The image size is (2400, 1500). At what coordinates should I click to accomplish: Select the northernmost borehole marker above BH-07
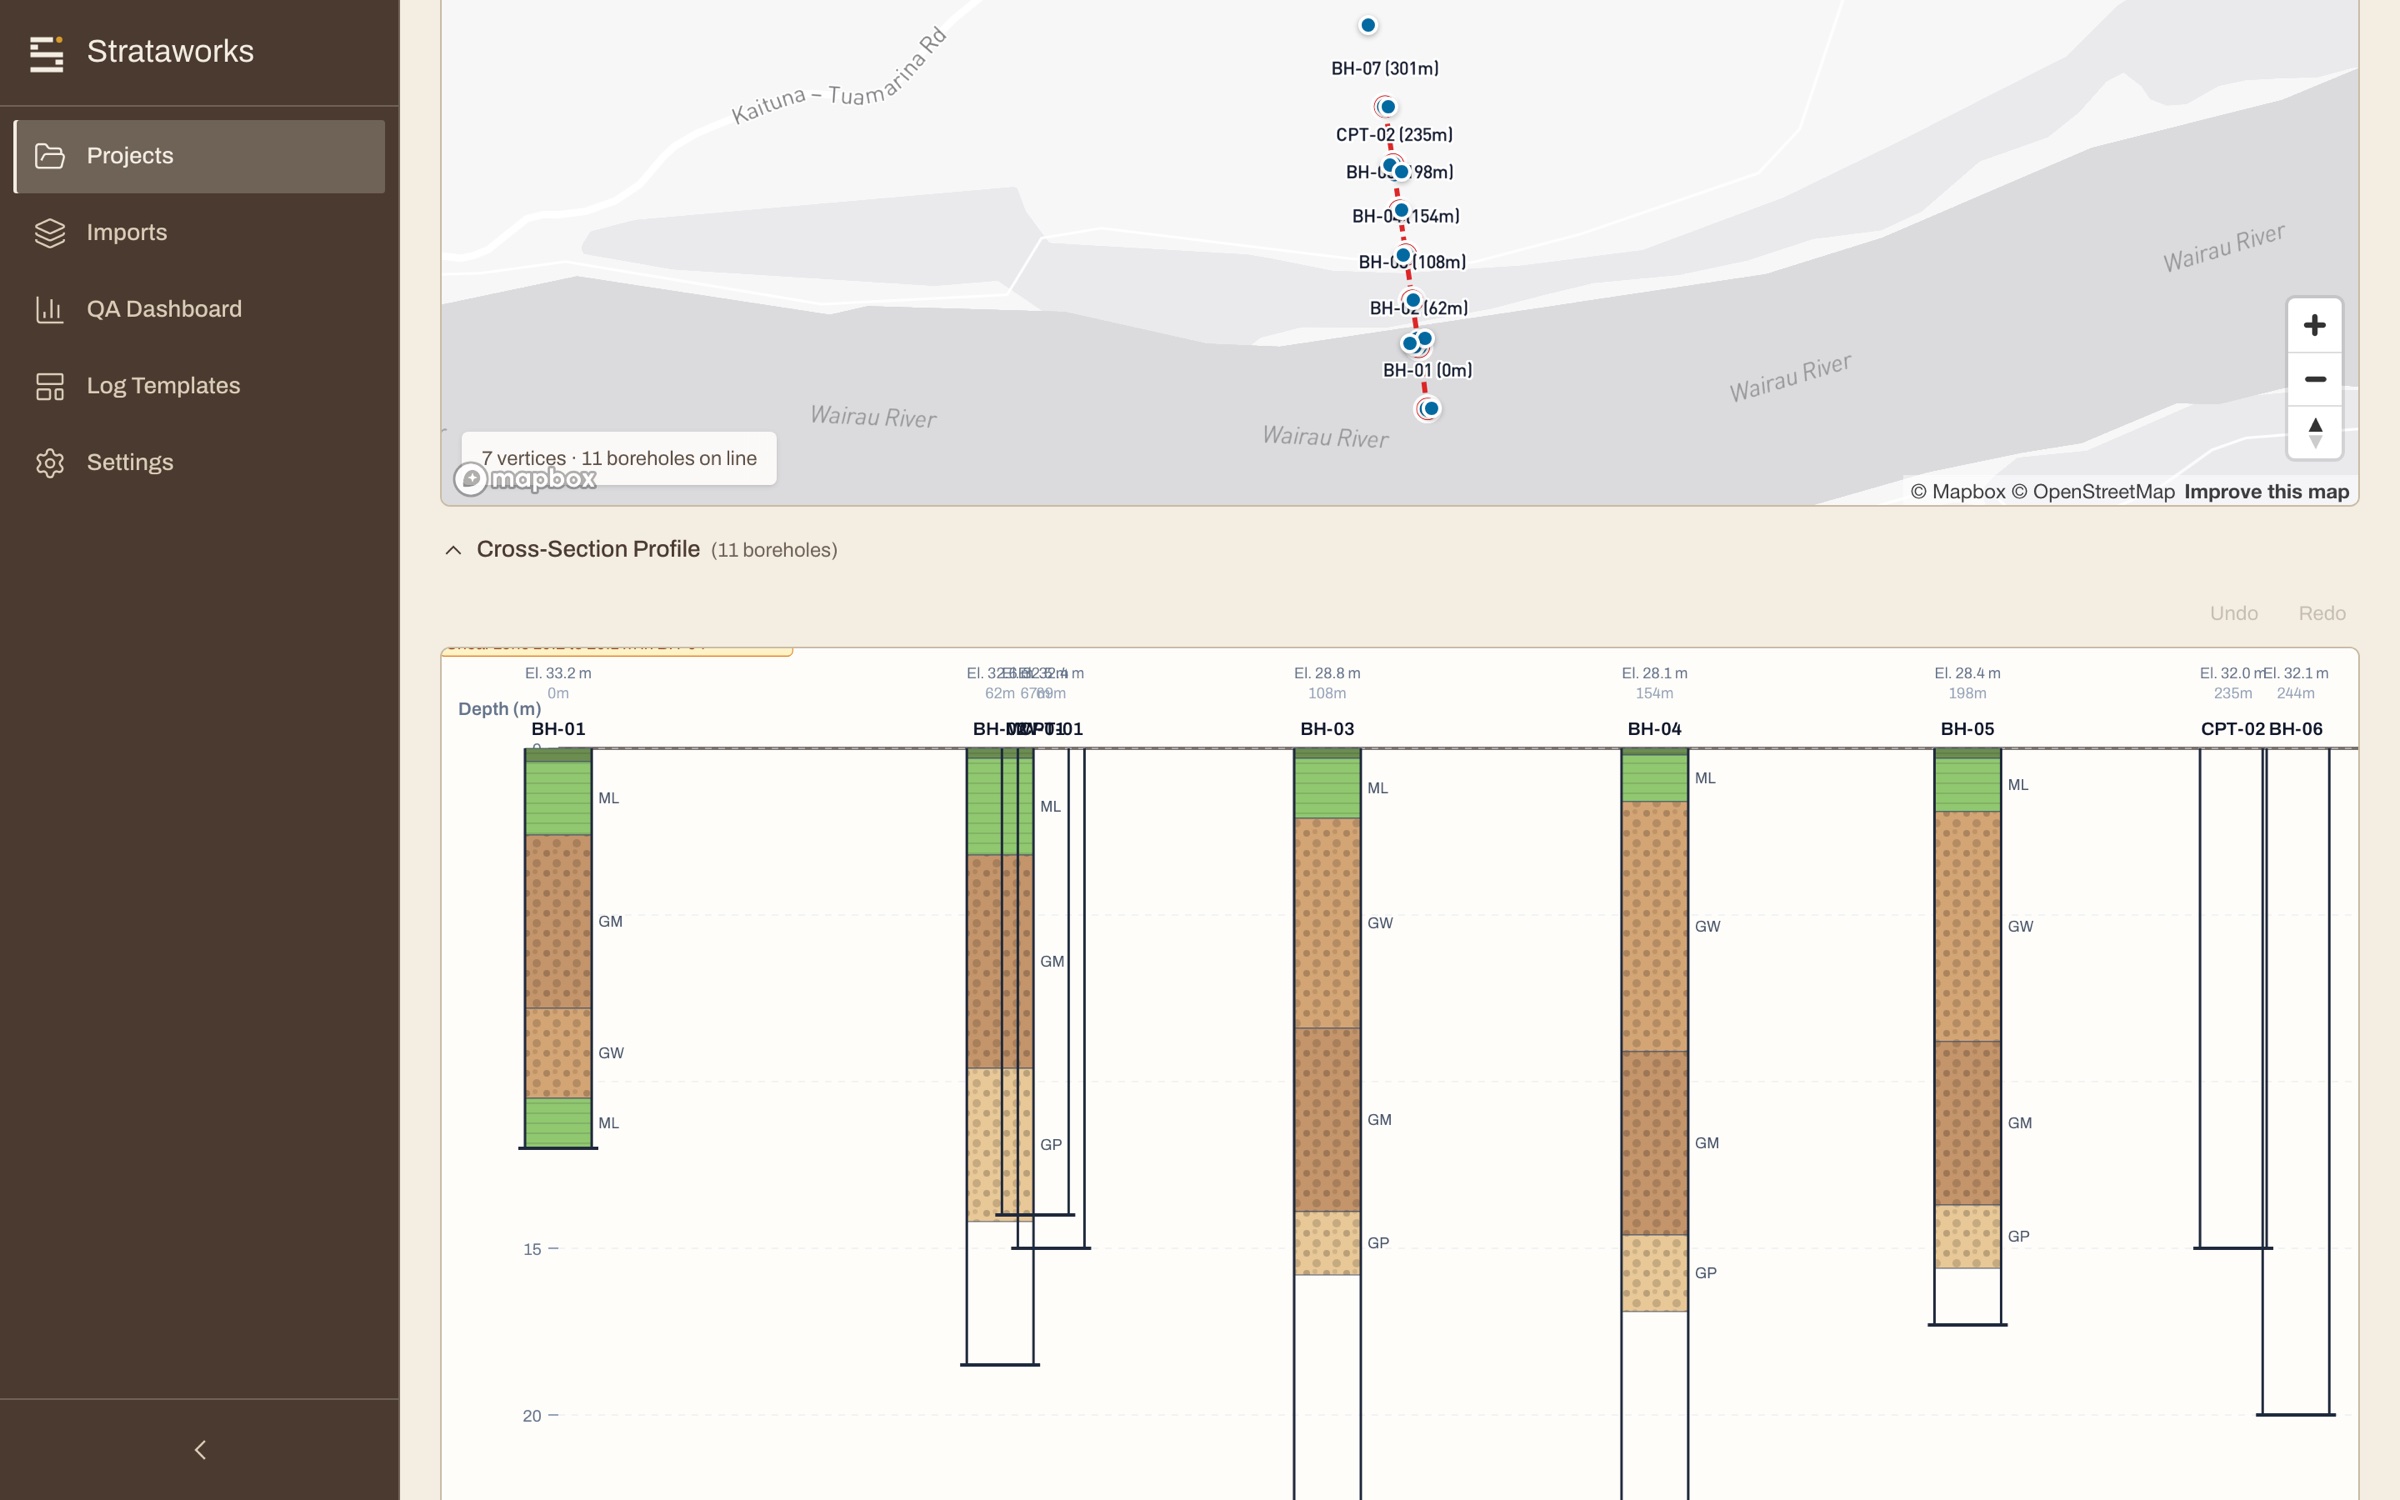pyautogui.click(x=1367, y=25)
